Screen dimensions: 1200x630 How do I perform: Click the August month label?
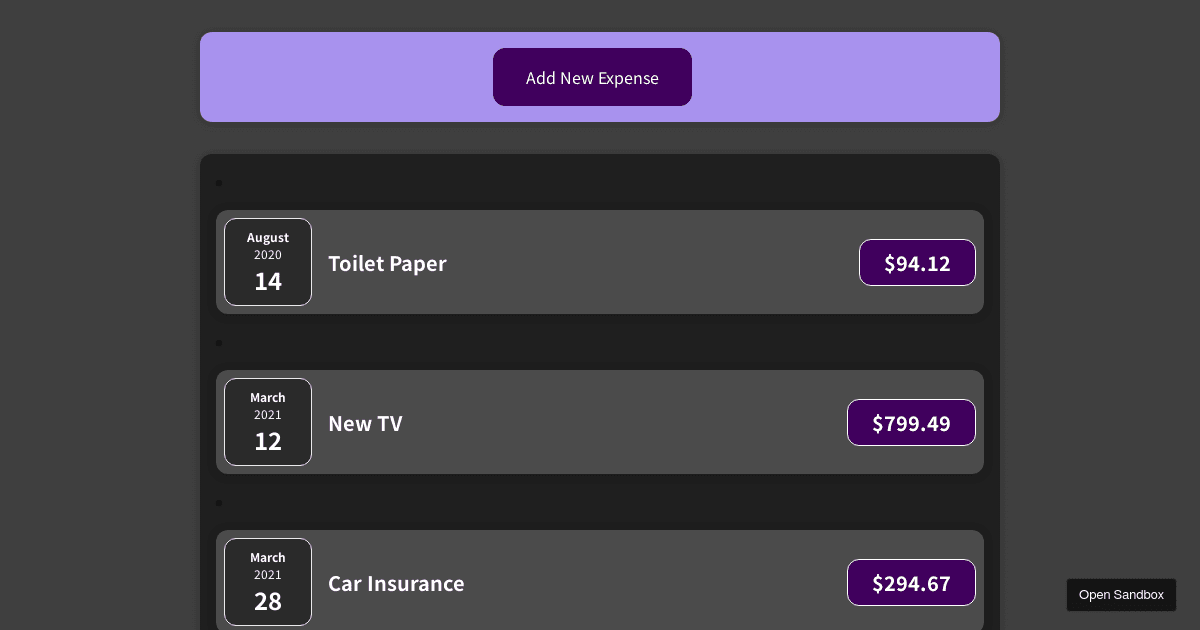pyautogui.click(x=268, y=238)
